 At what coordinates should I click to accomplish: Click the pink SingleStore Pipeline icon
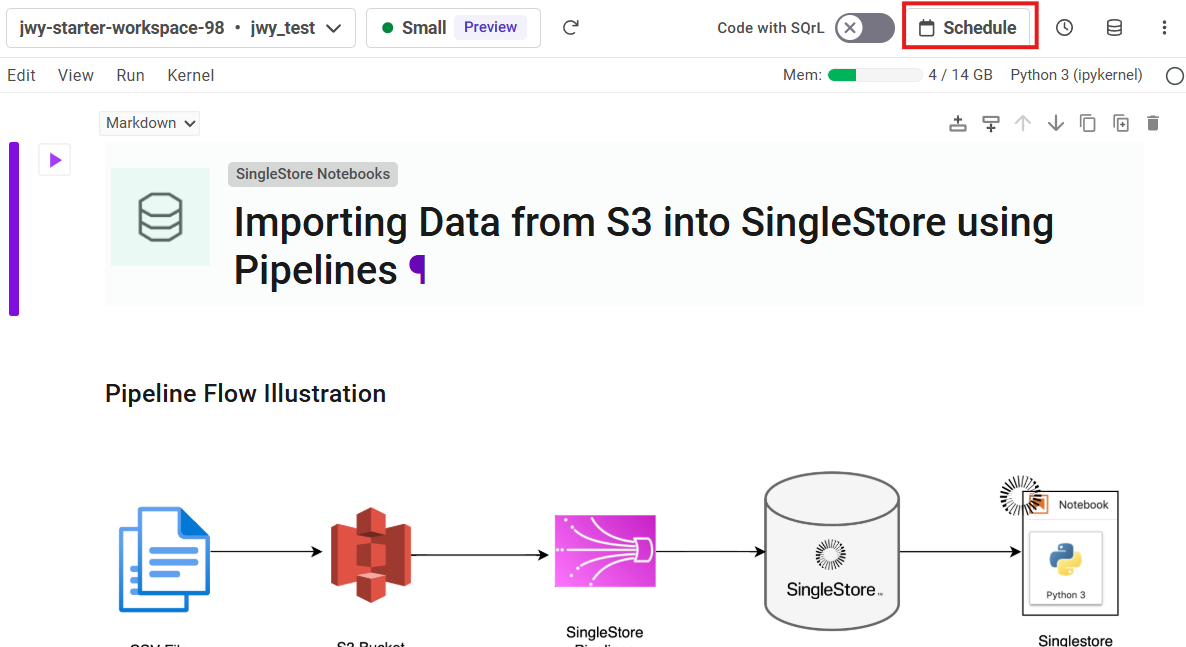pyautogui.click(x=605, y=551)
